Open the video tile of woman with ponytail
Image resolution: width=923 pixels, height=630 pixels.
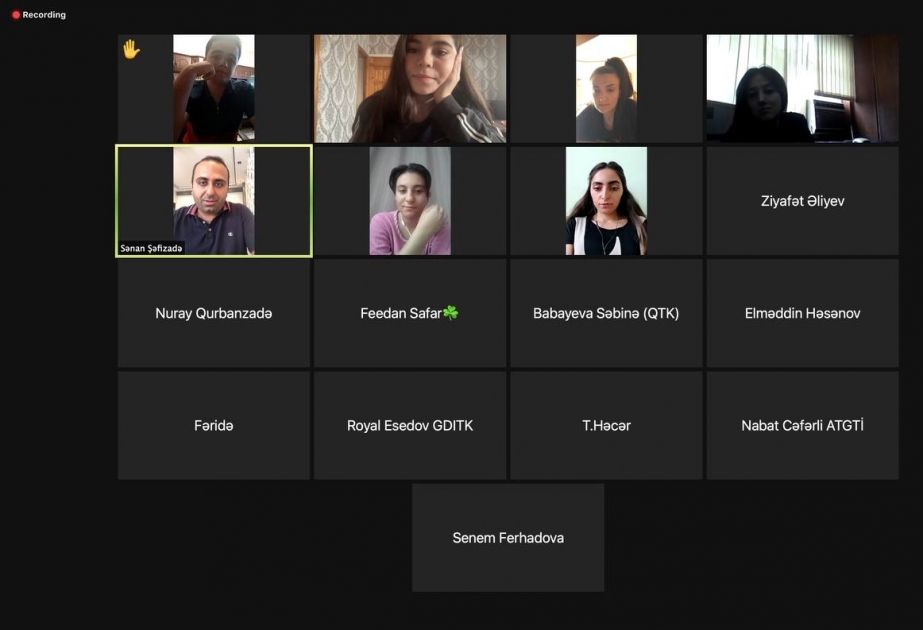click(606, 88)
